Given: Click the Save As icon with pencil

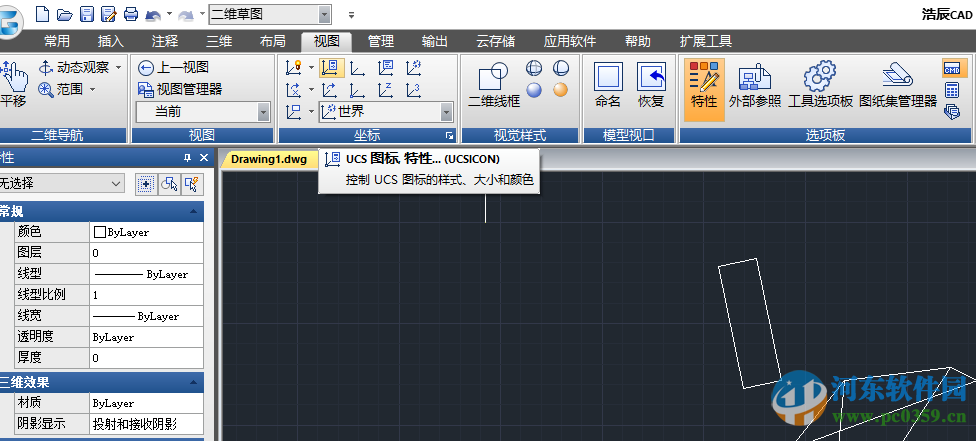Looking at the screenshot, I should point(108,14).
